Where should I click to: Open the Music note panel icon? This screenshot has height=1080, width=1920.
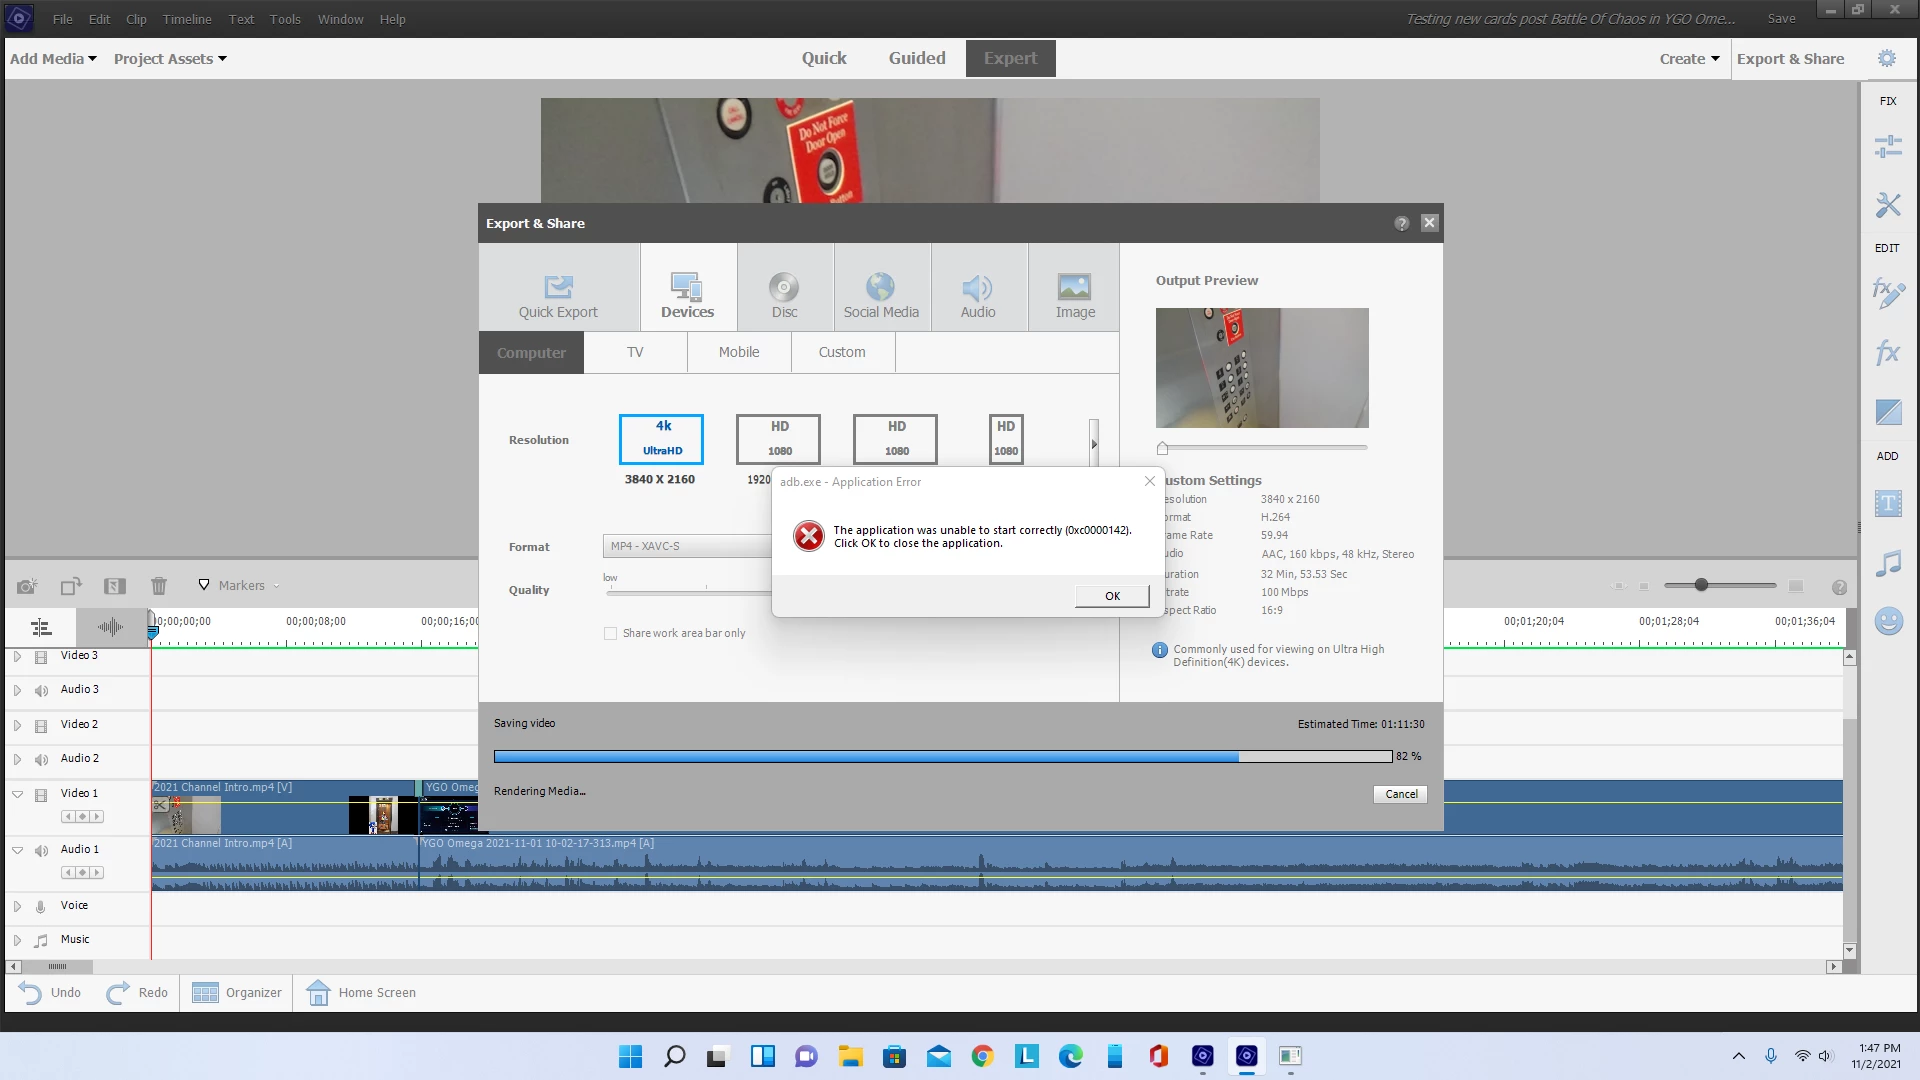[1887, 563]
